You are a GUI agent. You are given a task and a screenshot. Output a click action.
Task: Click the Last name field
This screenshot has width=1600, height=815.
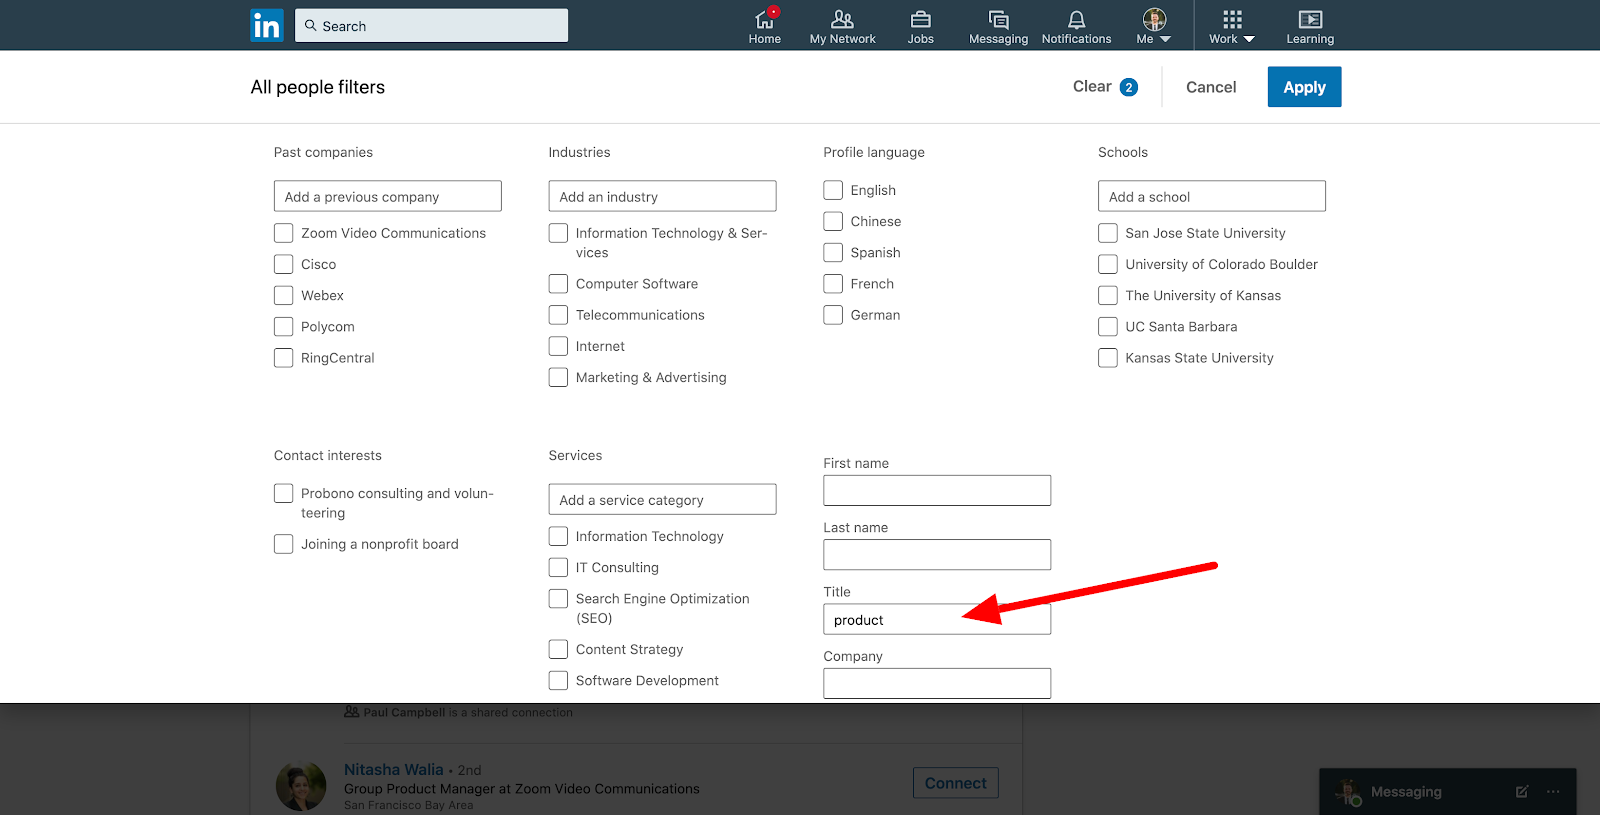(937, 554)
